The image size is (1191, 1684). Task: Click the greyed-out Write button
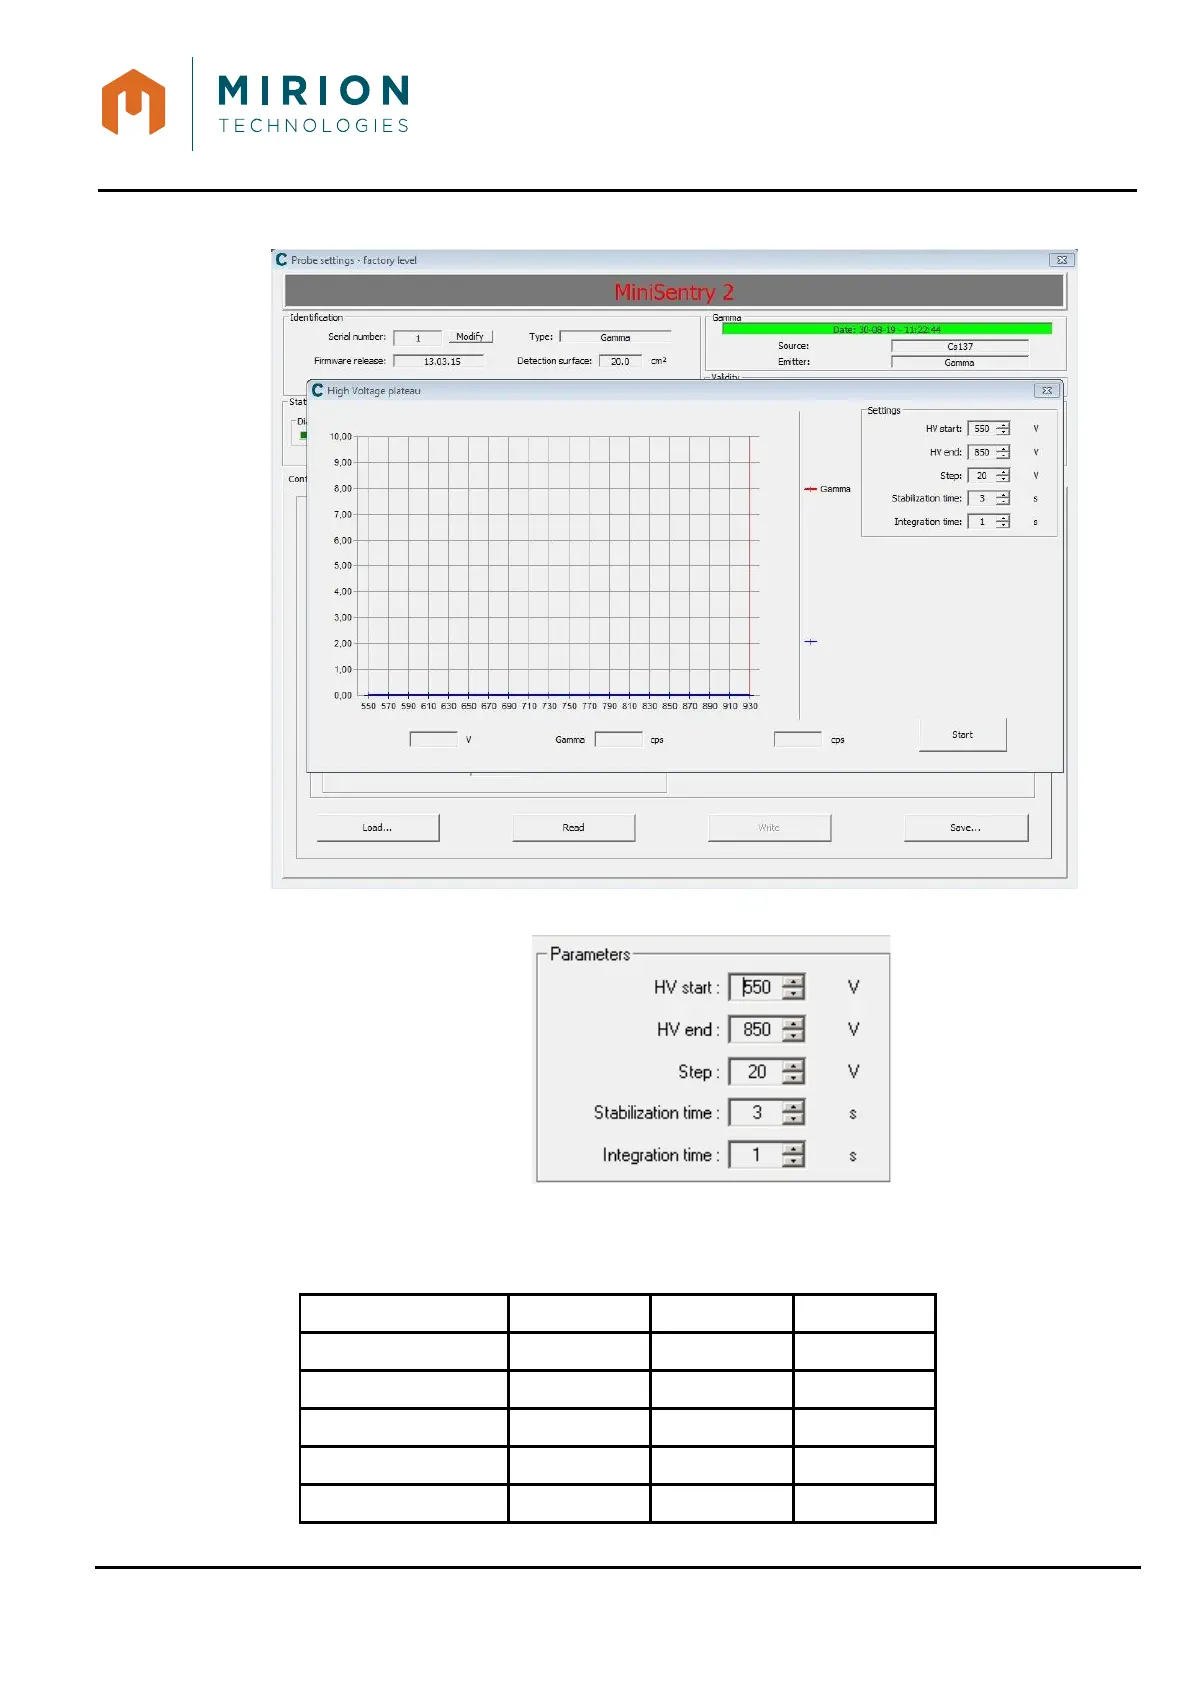[769, 828]
